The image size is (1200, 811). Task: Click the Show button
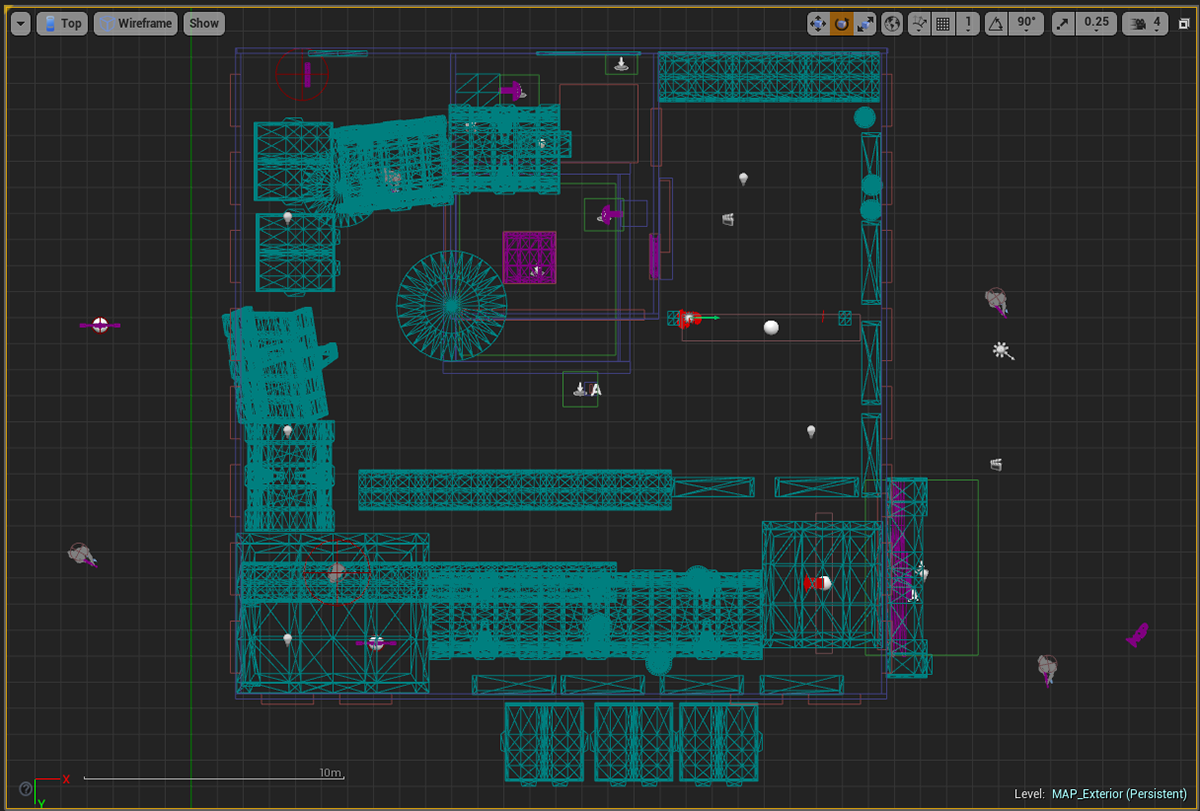(204, 23)
